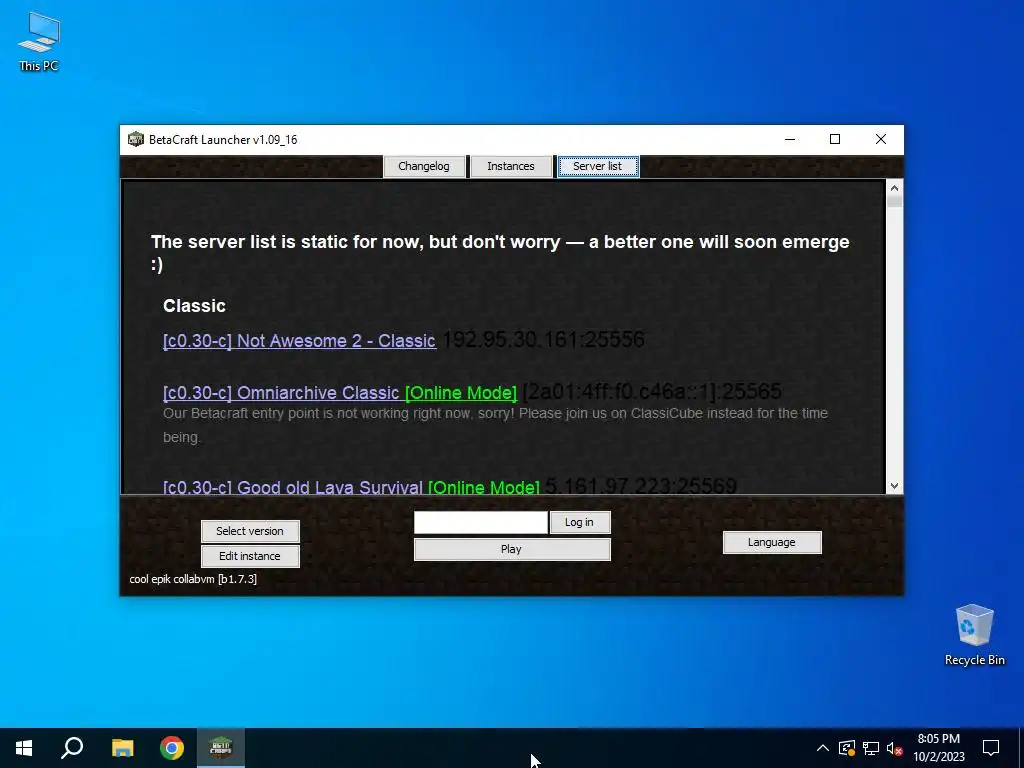Switch to the Instances tab
This screenshot has height=768, width=1024.
pos(511,167)
